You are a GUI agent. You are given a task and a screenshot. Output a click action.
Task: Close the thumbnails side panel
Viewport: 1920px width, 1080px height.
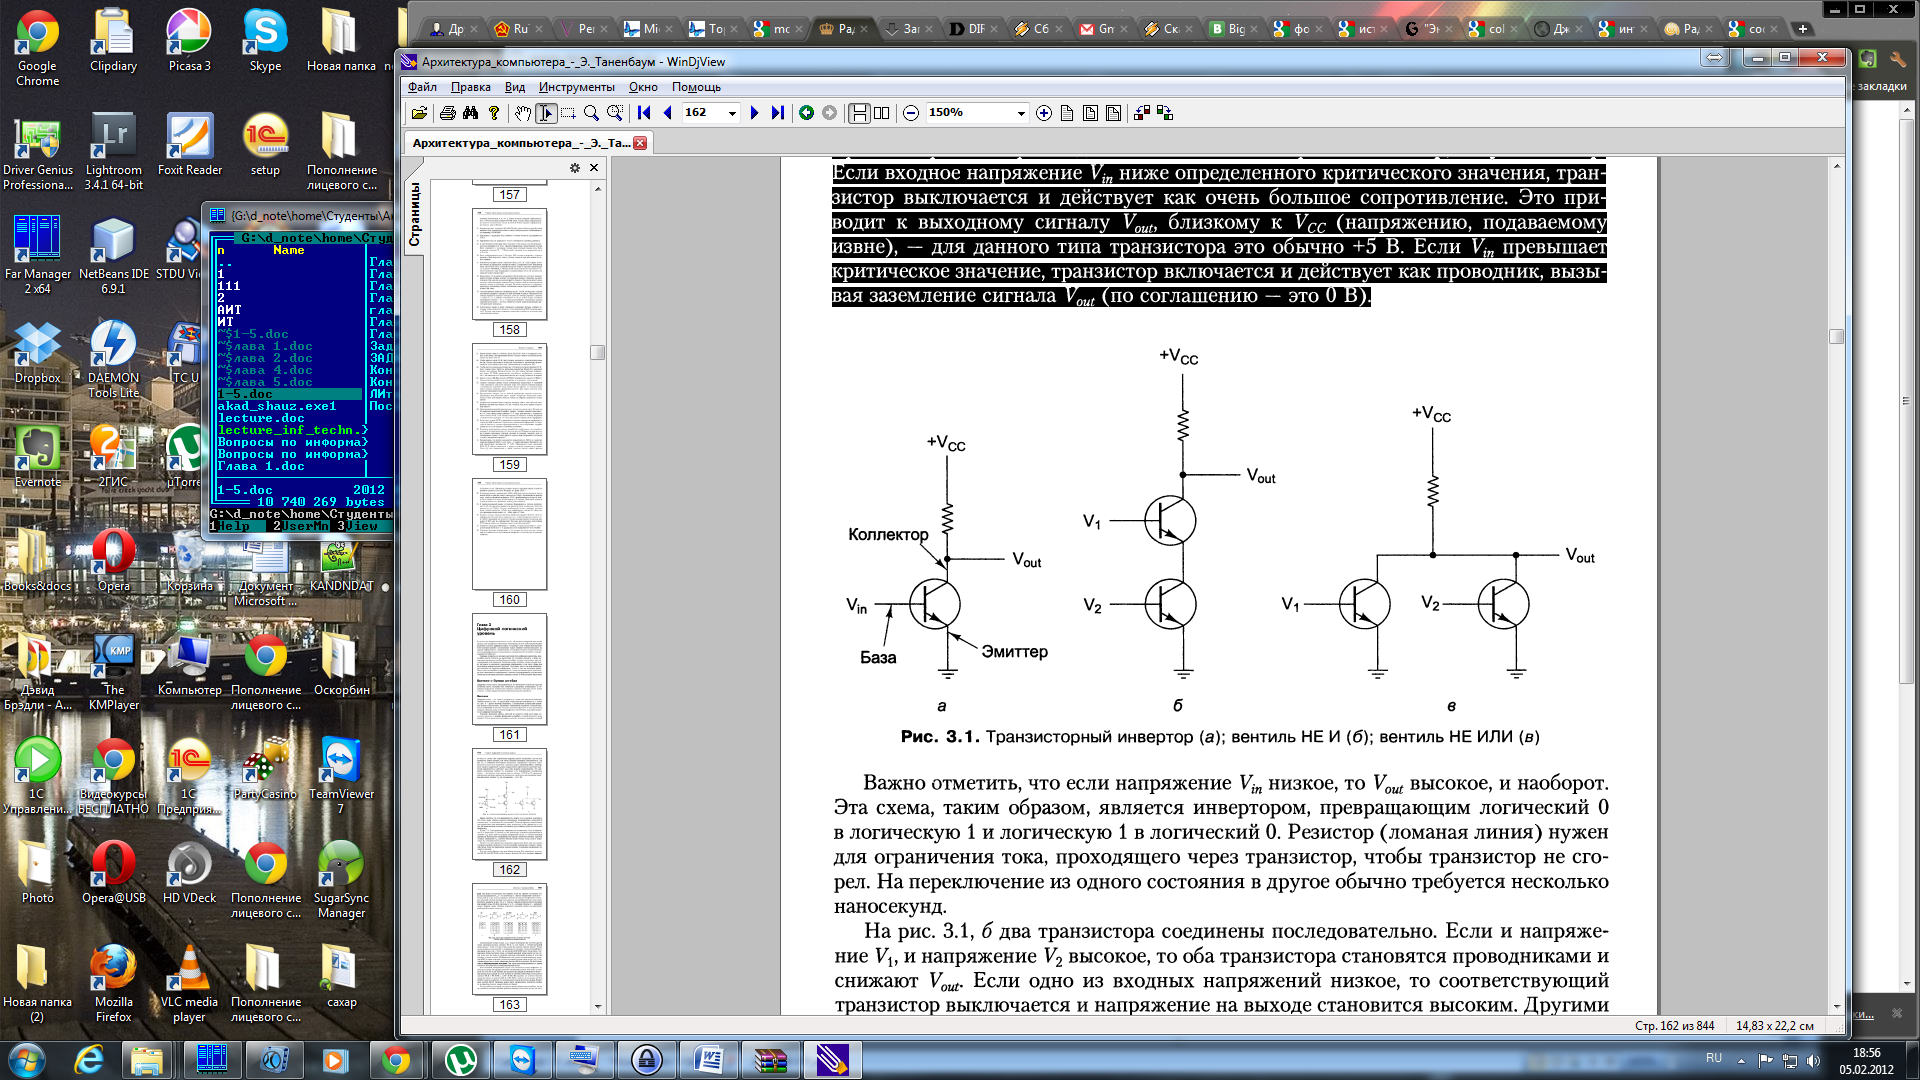pyautogui.click(x=594, y=168)
